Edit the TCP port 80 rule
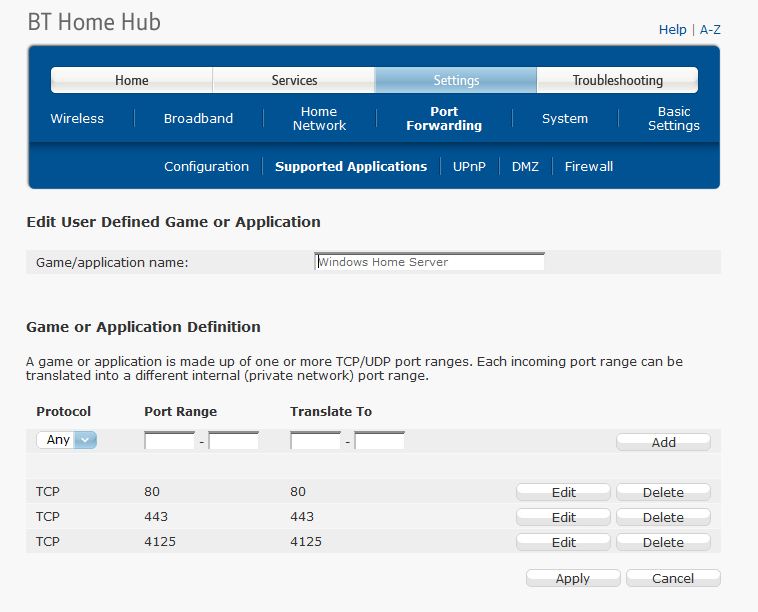Viewport: 758px width, 612px height. [x=563, y=492]
